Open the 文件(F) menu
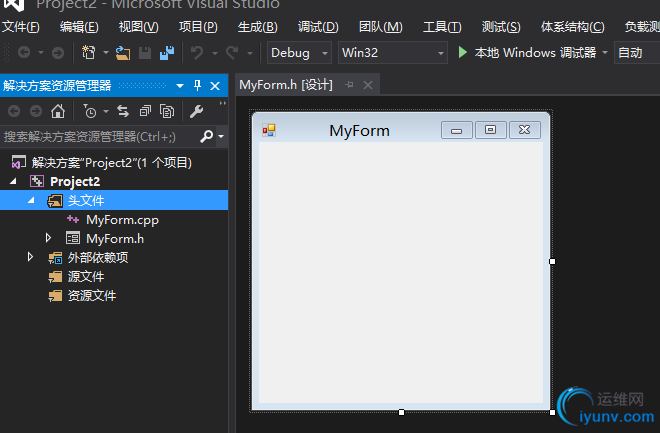The image size is (660, 433). [x=21, y=27]
